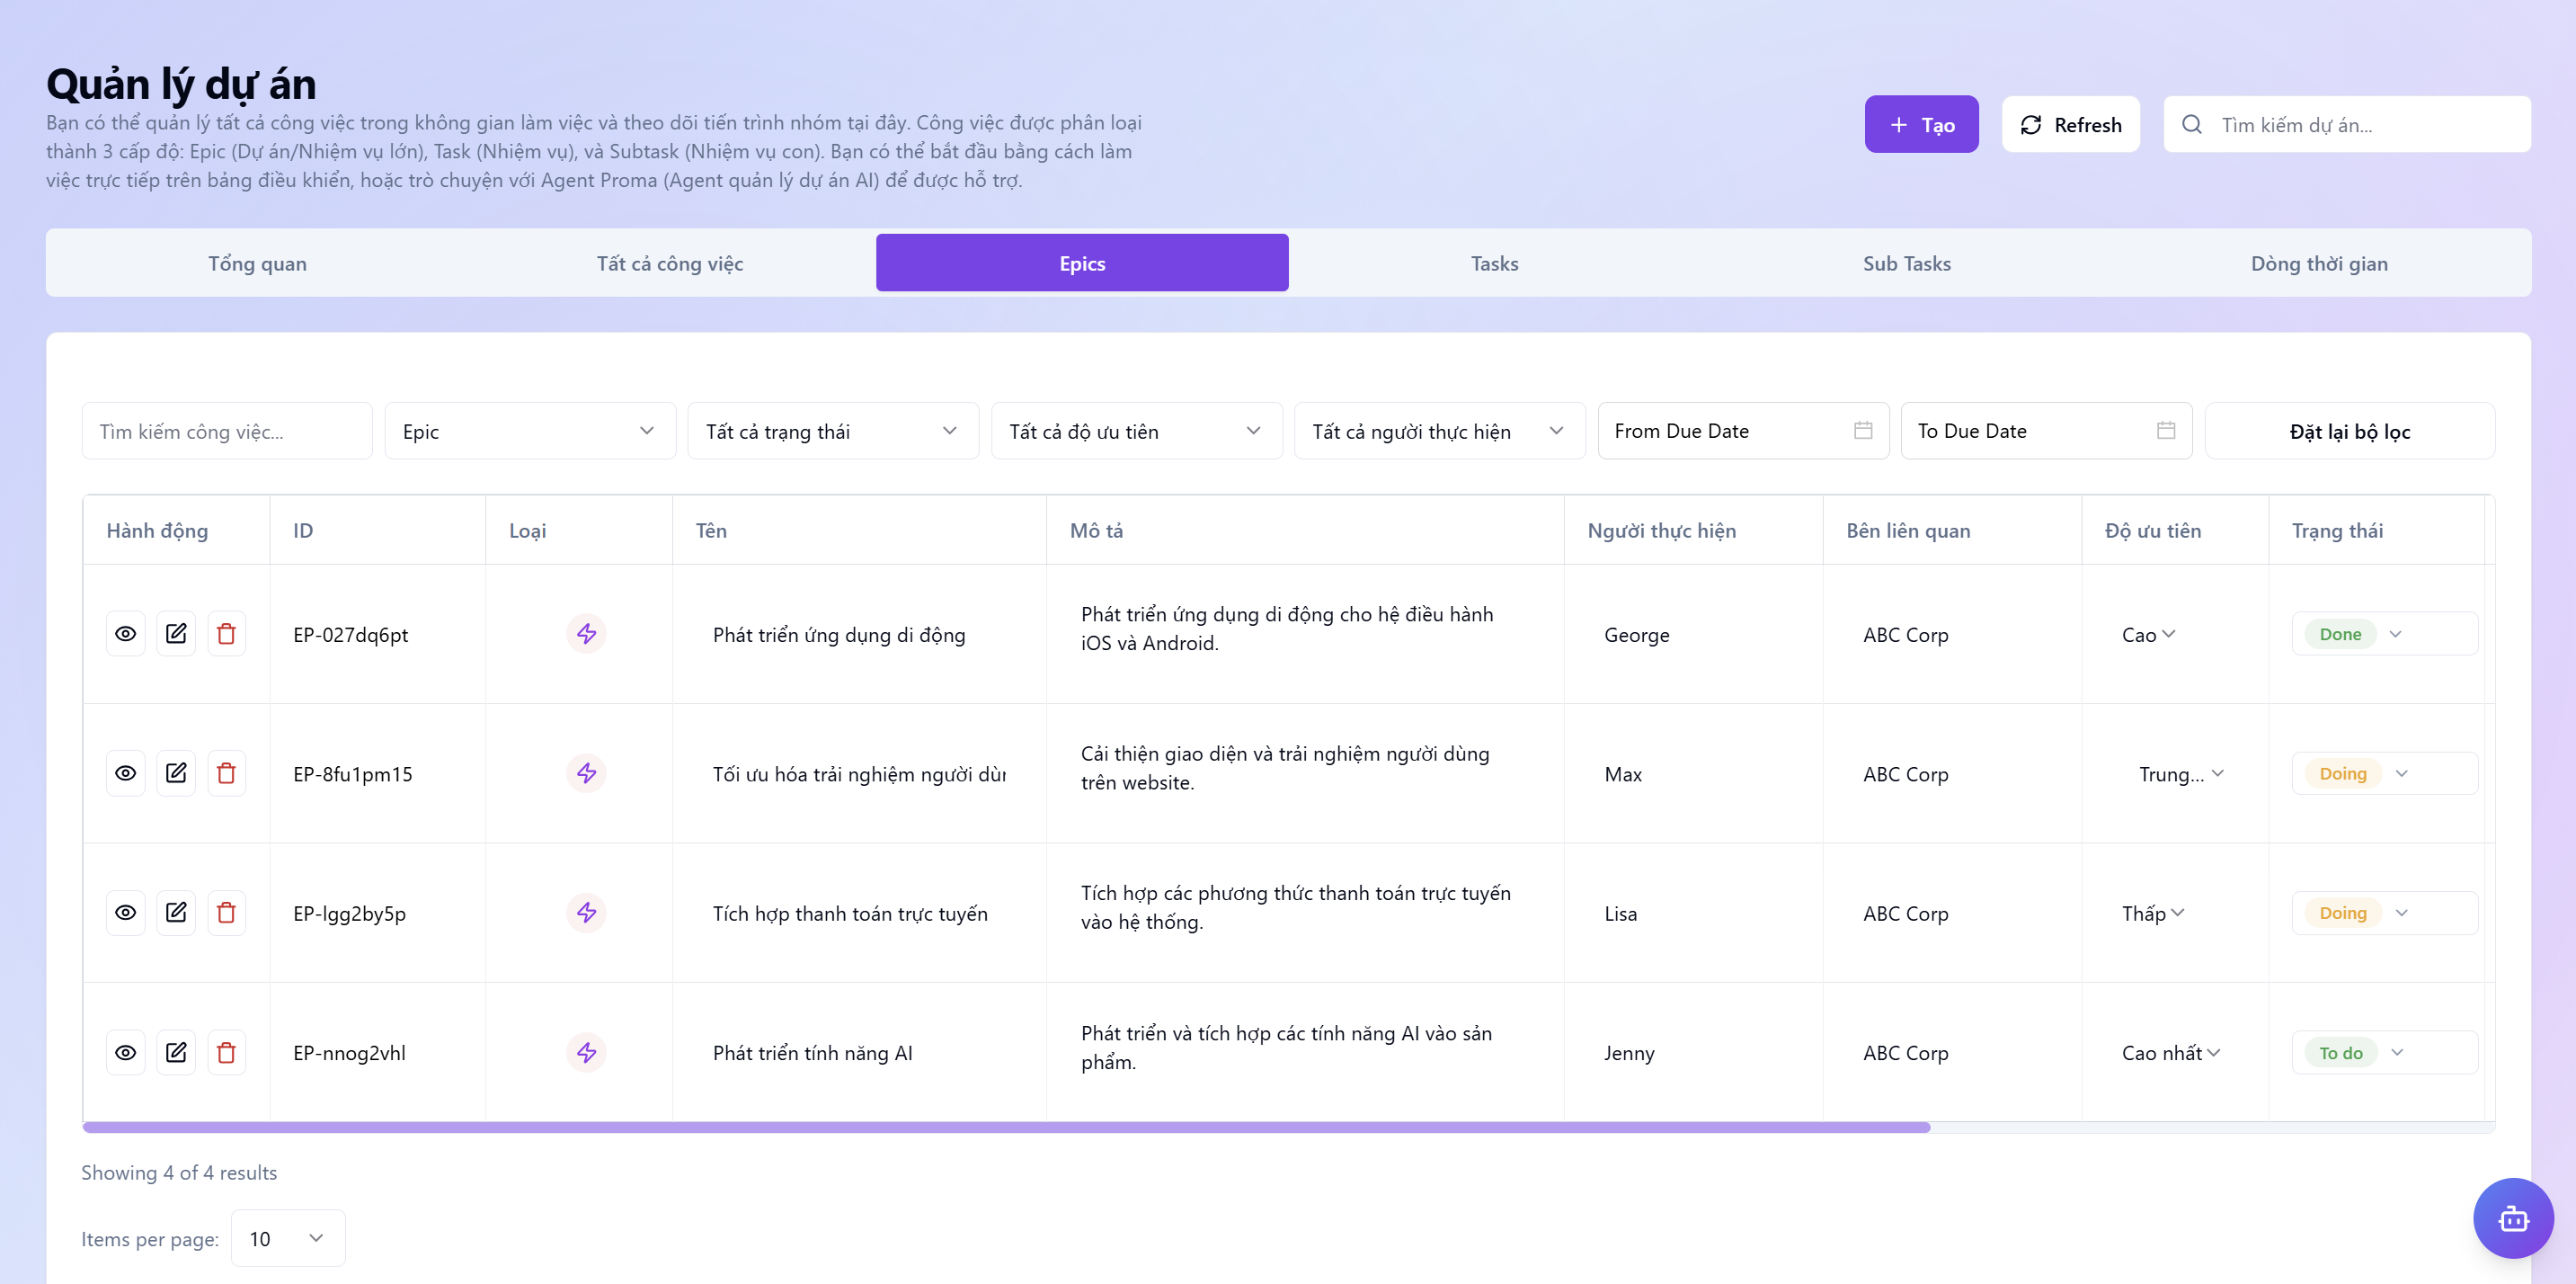
Task: Click the 'Phát triển tính năng AI' name cell
Action: pyautogui.click(x=859, y=1052)
